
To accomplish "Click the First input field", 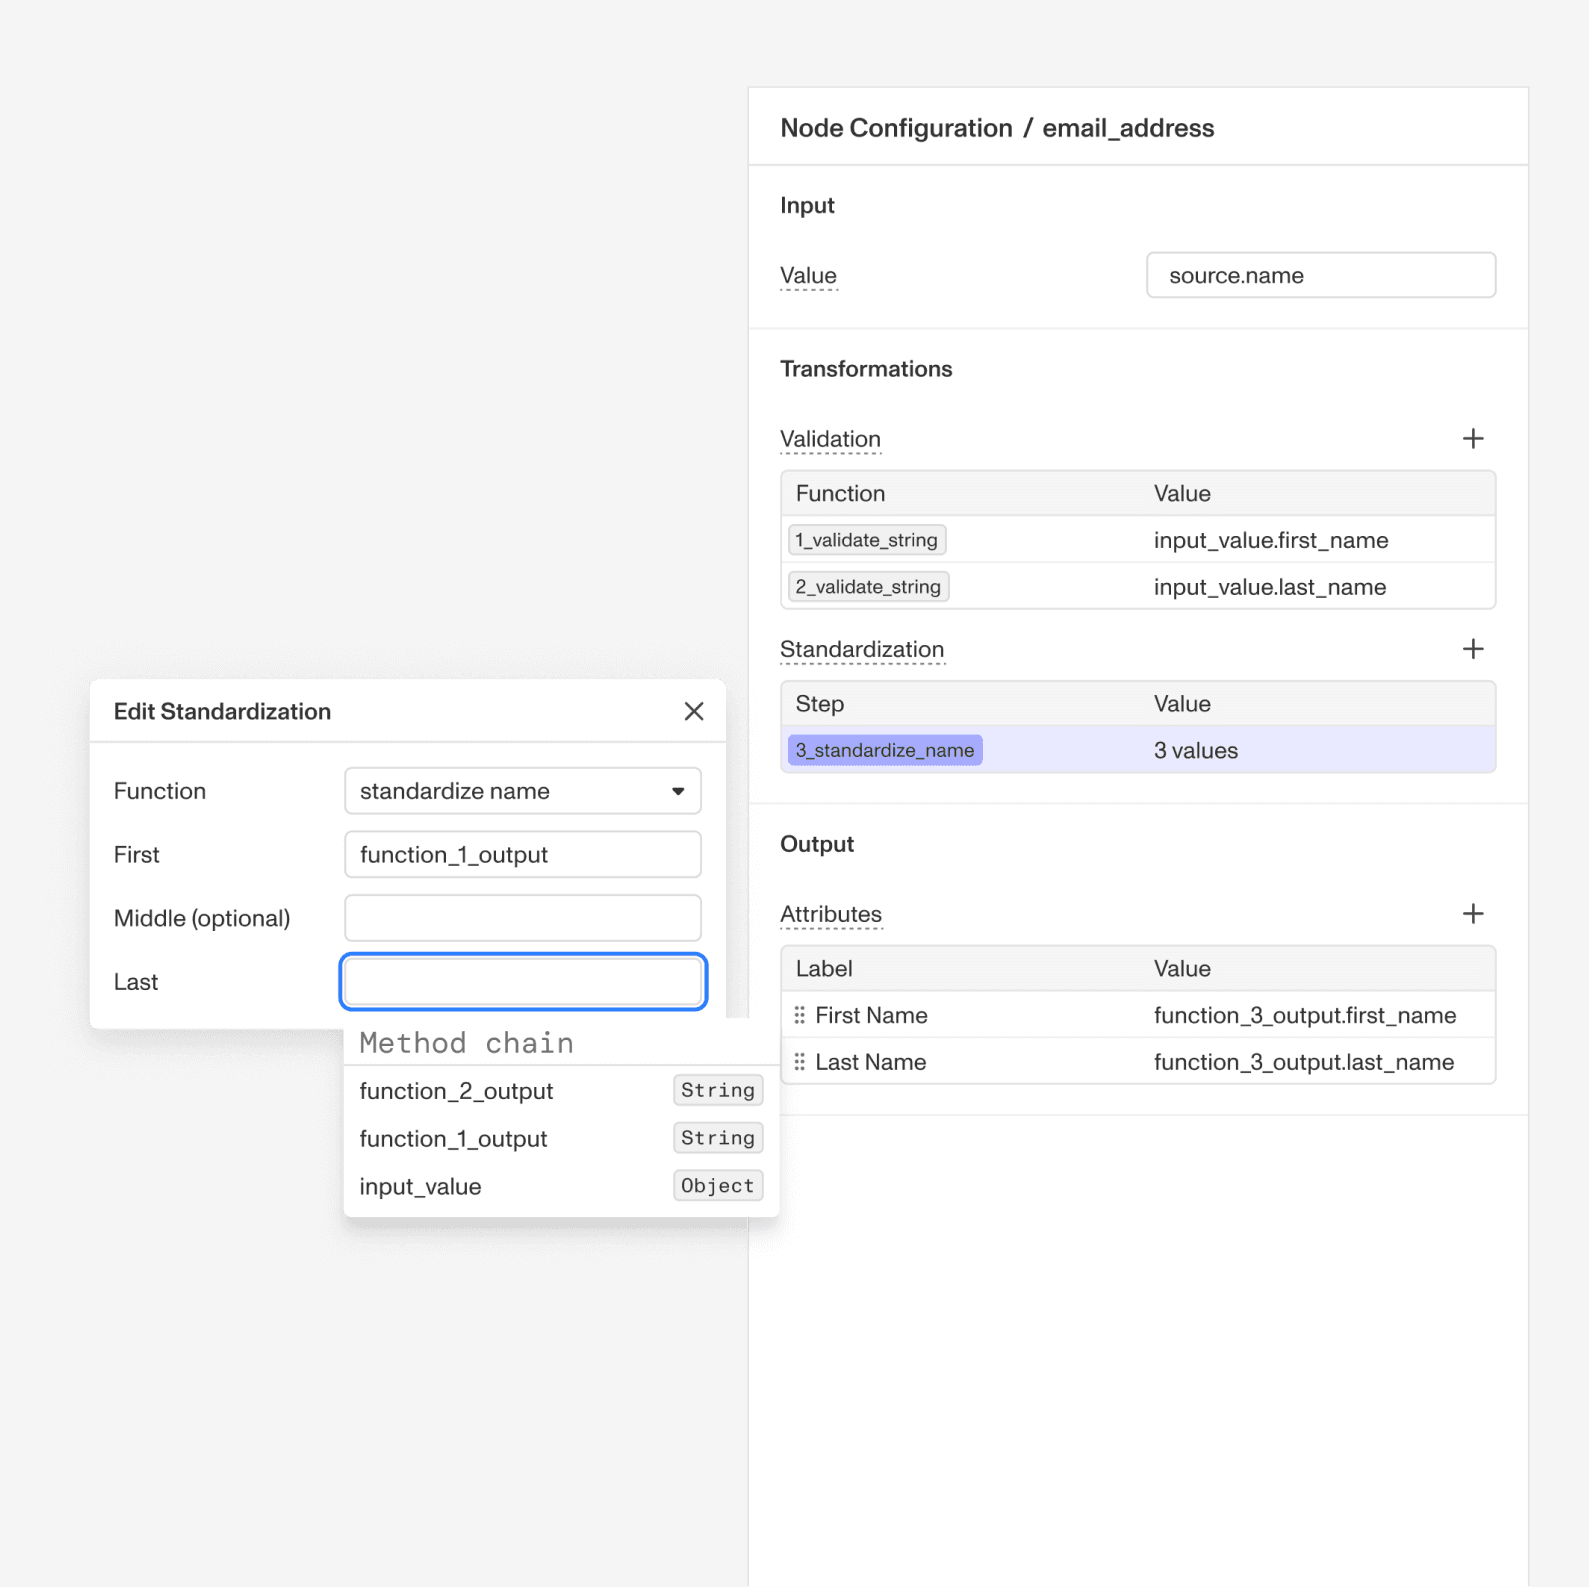I will [523, 855].
